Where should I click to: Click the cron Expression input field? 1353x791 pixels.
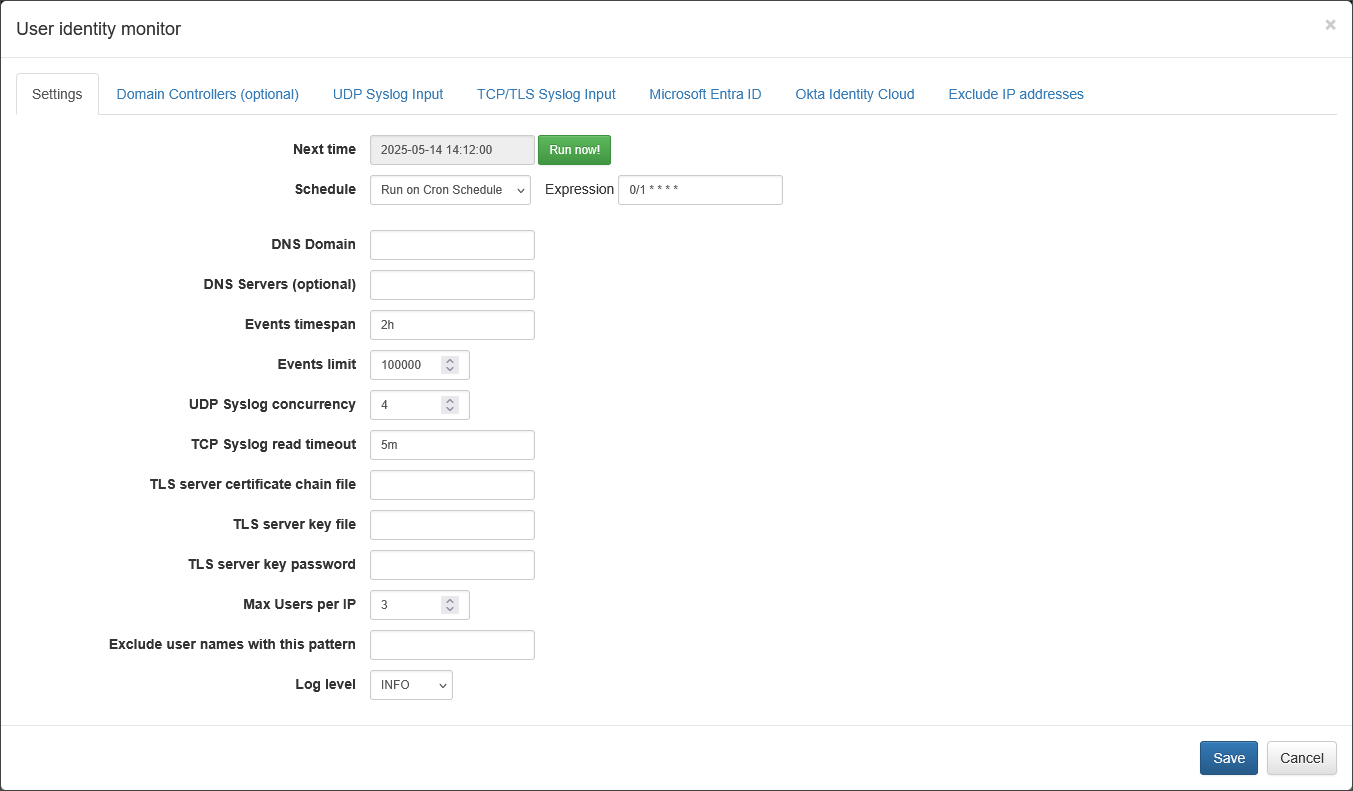[700, 190]
